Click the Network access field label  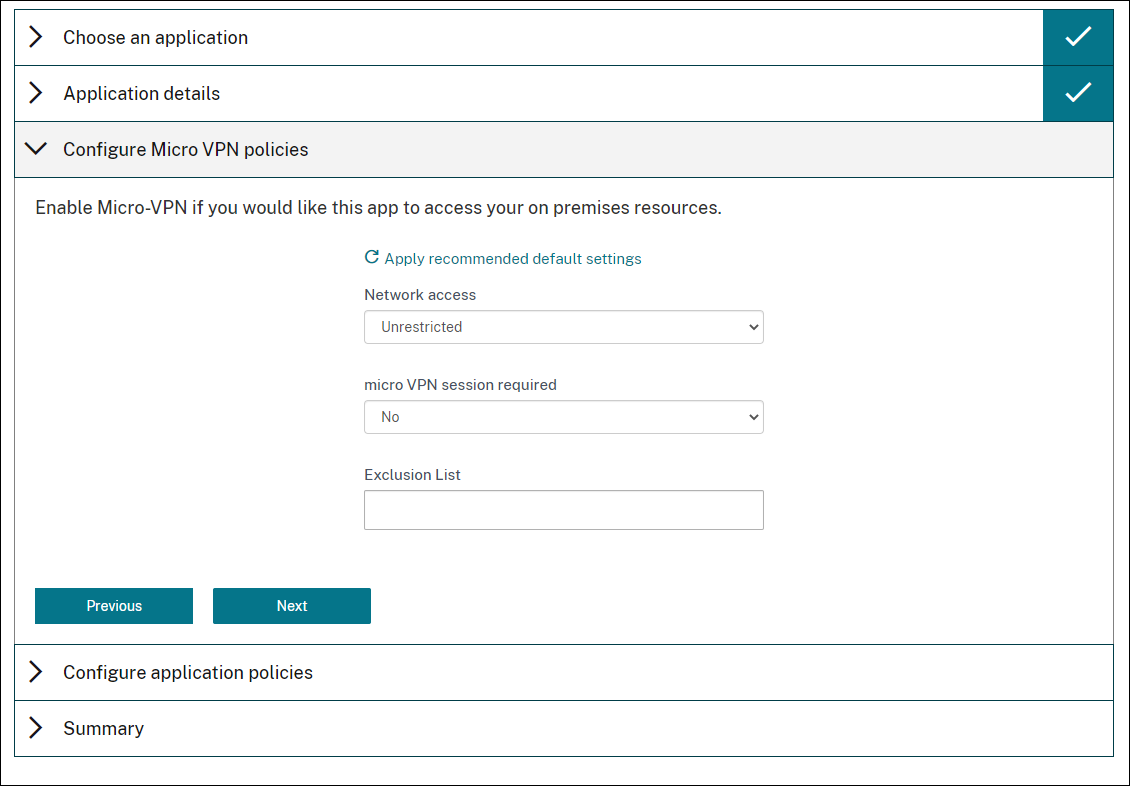[420, 295]
